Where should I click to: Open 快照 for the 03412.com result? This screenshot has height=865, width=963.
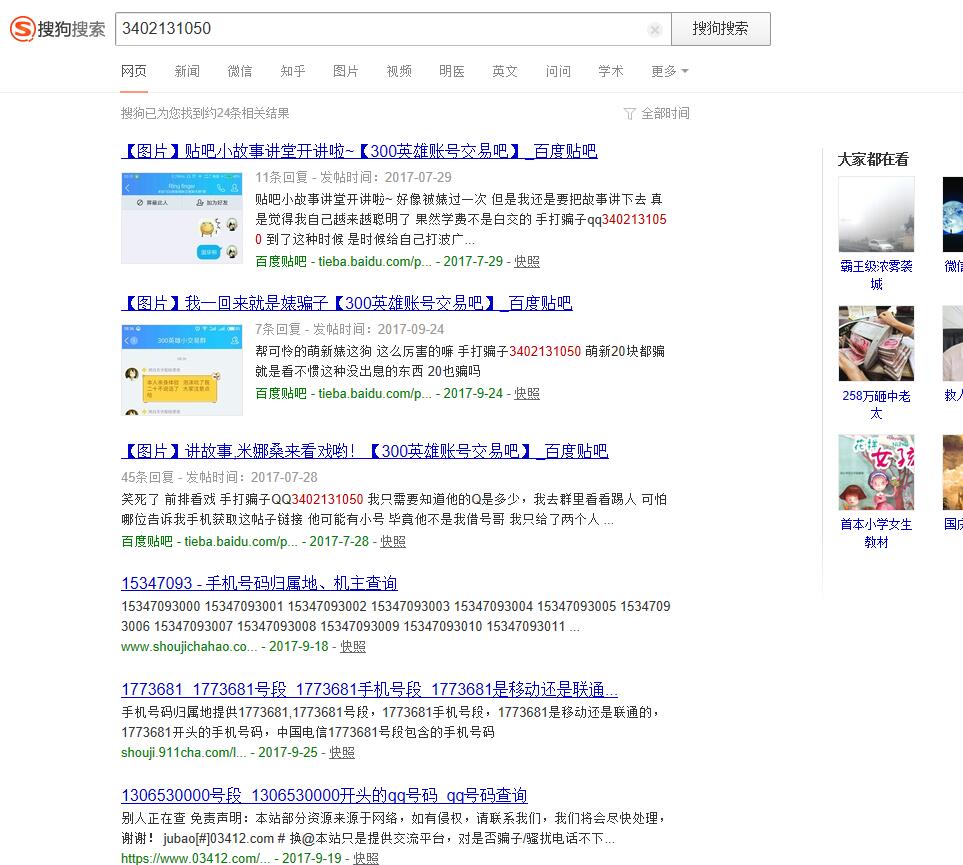(x=366, y=858)
